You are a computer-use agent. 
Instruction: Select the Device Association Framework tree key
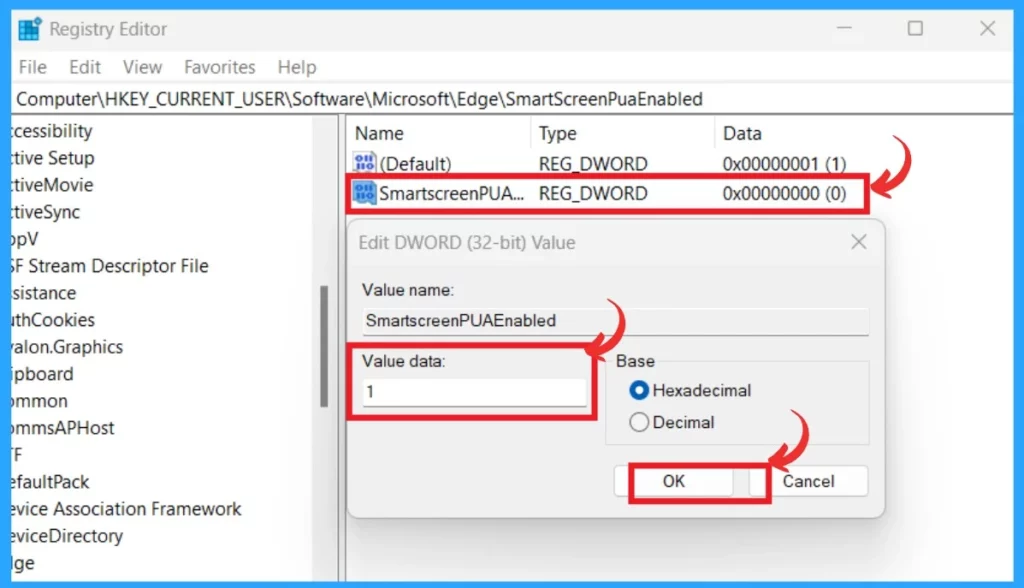tap(126, 509)
